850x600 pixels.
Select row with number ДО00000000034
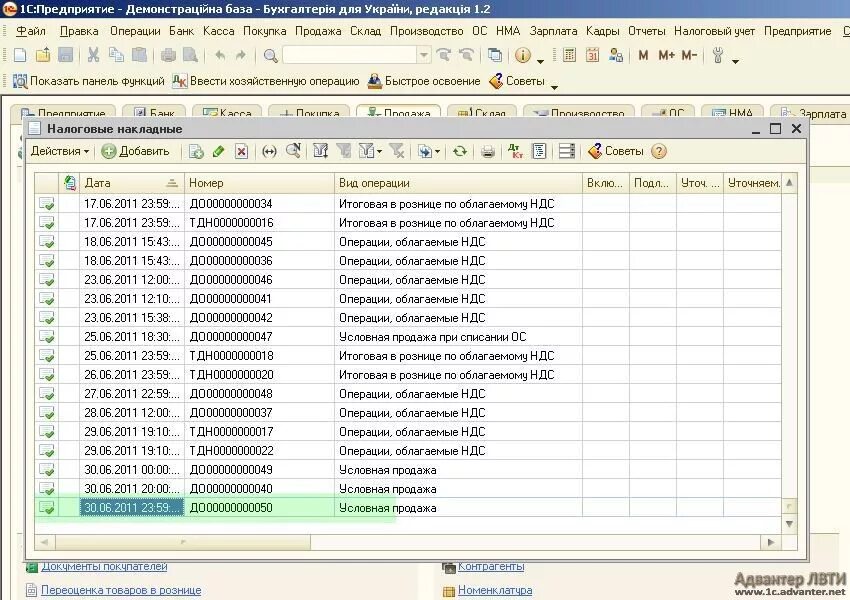pyautogui.click(x=408, y=204)
